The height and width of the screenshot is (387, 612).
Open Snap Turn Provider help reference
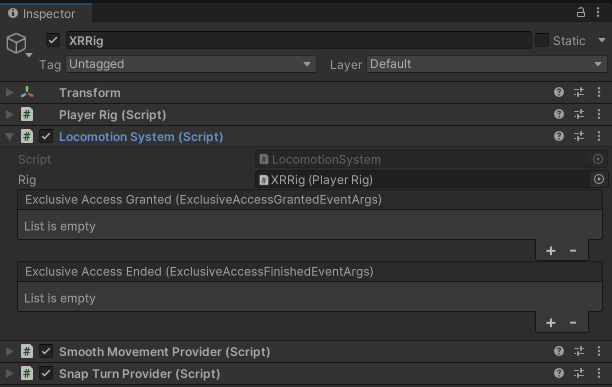[x=559, y=373]
